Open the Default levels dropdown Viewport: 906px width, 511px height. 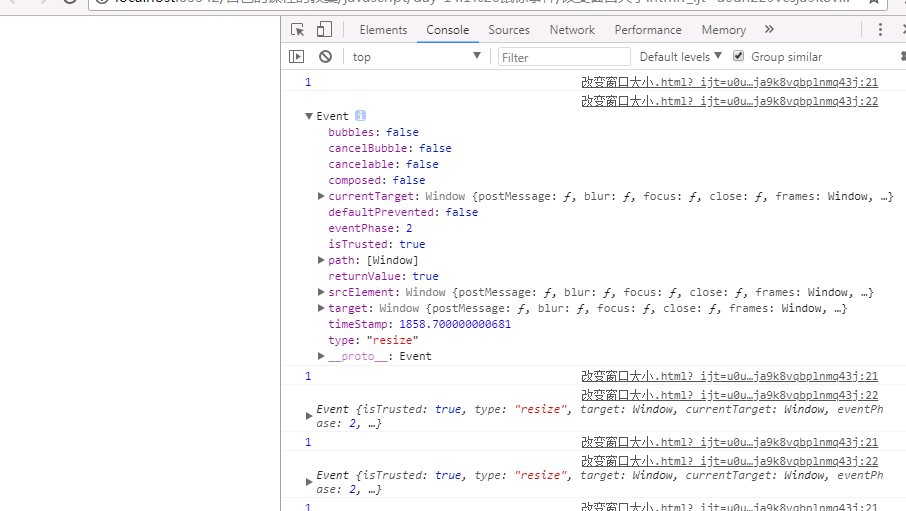680,57
